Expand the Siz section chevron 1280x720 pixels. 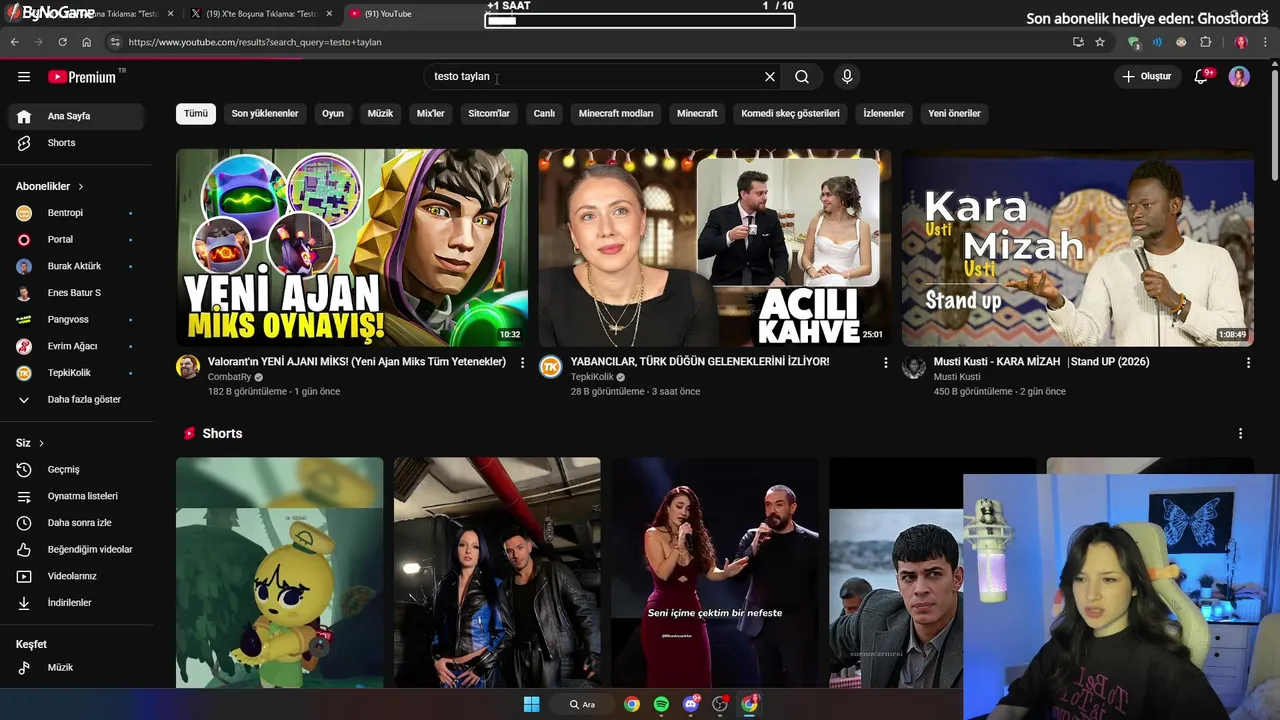click(x=41, y=443)
